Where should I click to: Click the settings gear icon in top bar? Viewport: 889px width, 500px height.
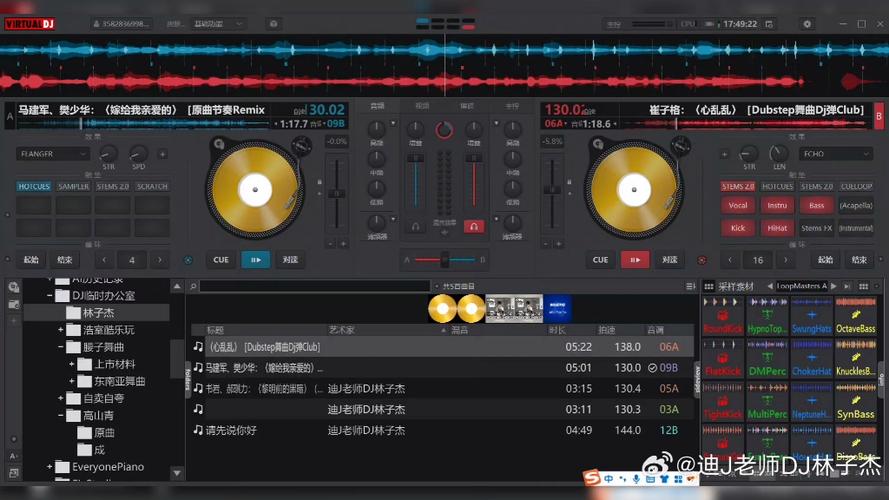pos(807,24)
